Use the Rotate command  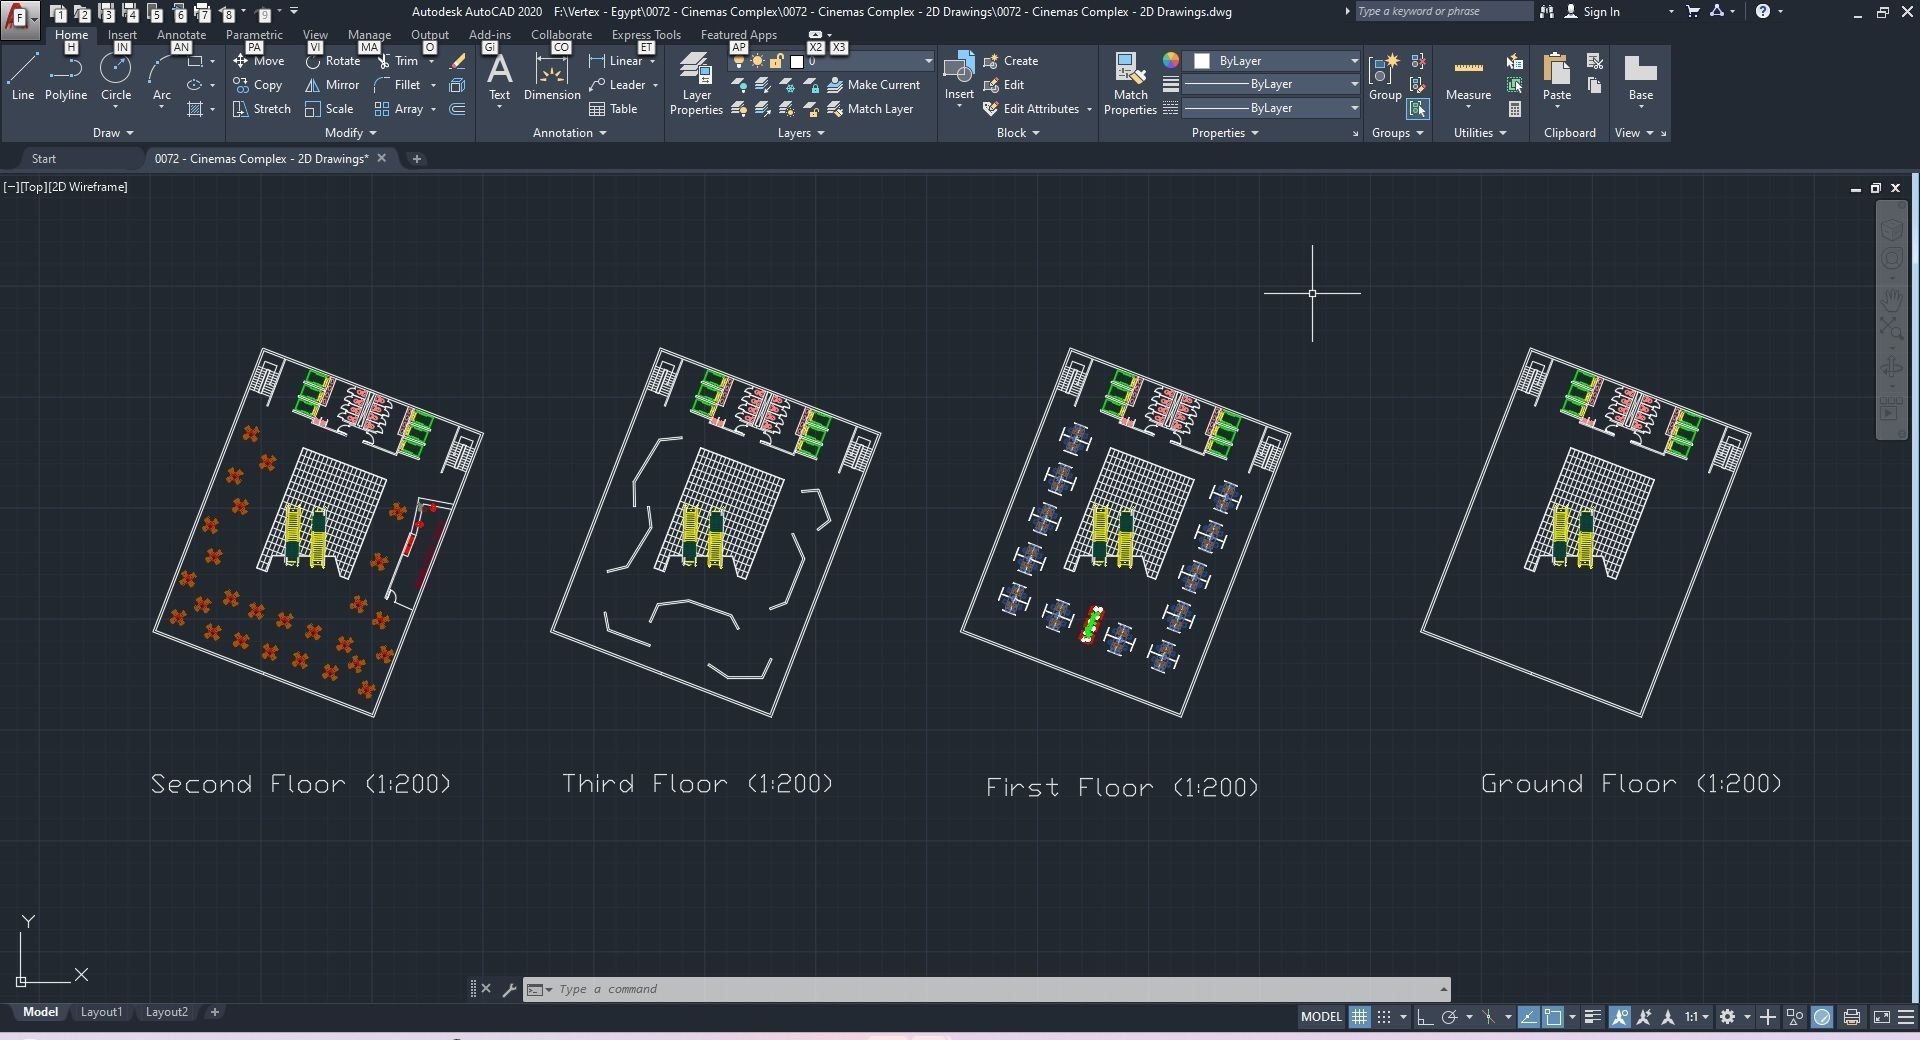(333, 61)
